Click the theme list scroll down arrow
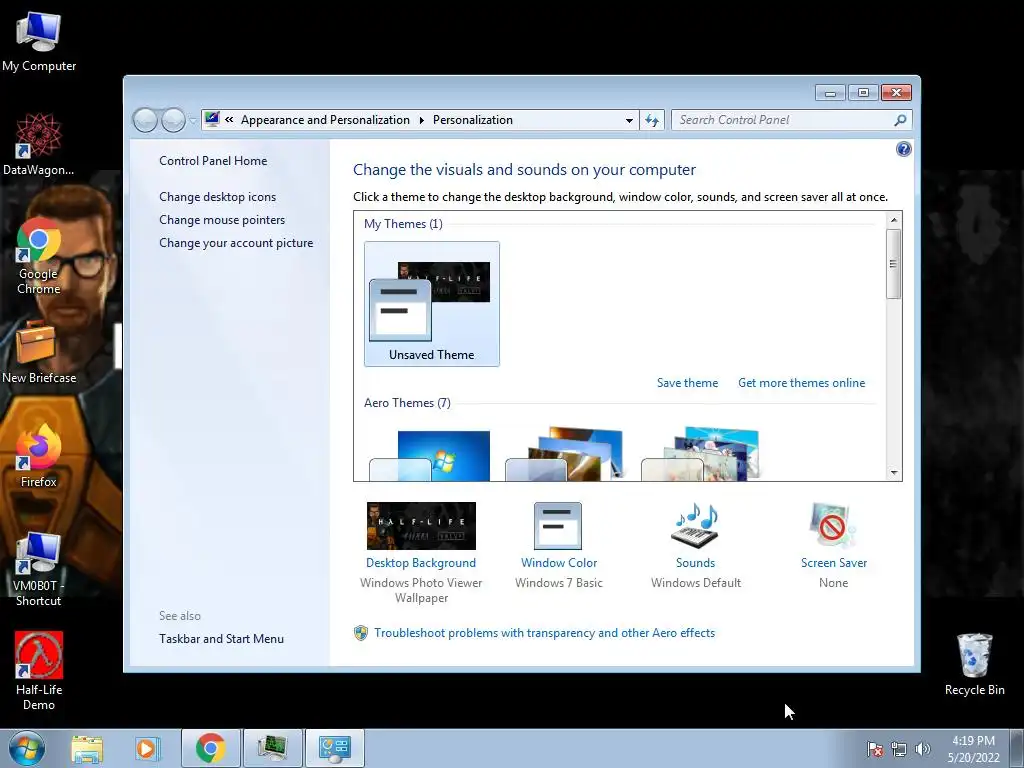The image size is (1024, 768). click(x=894, y=473)
